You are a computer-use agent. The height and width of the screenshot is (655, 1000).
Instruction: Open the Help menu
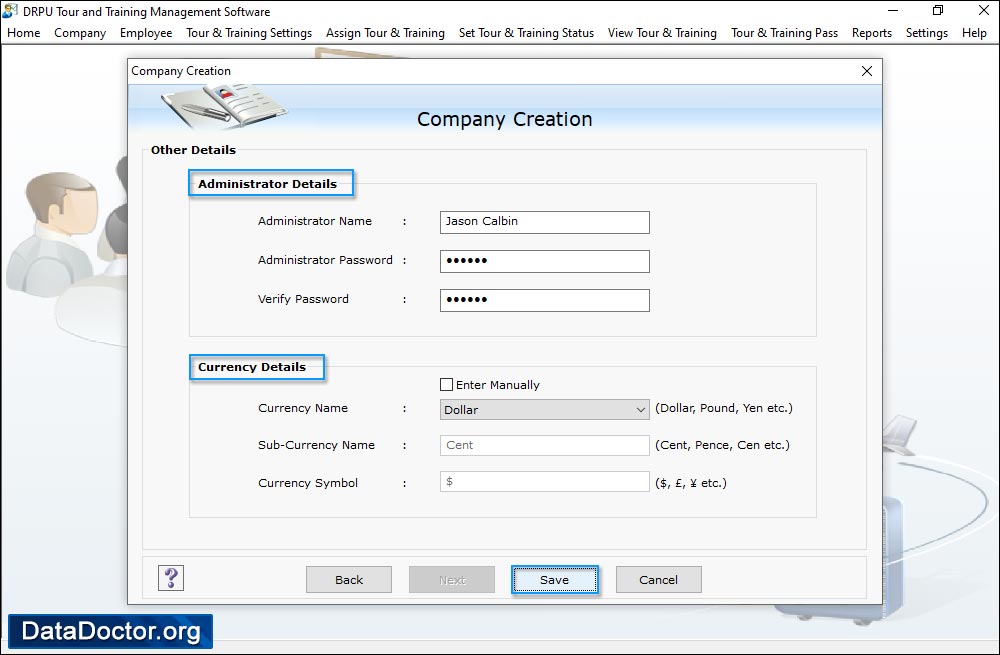tap(974, 33)
